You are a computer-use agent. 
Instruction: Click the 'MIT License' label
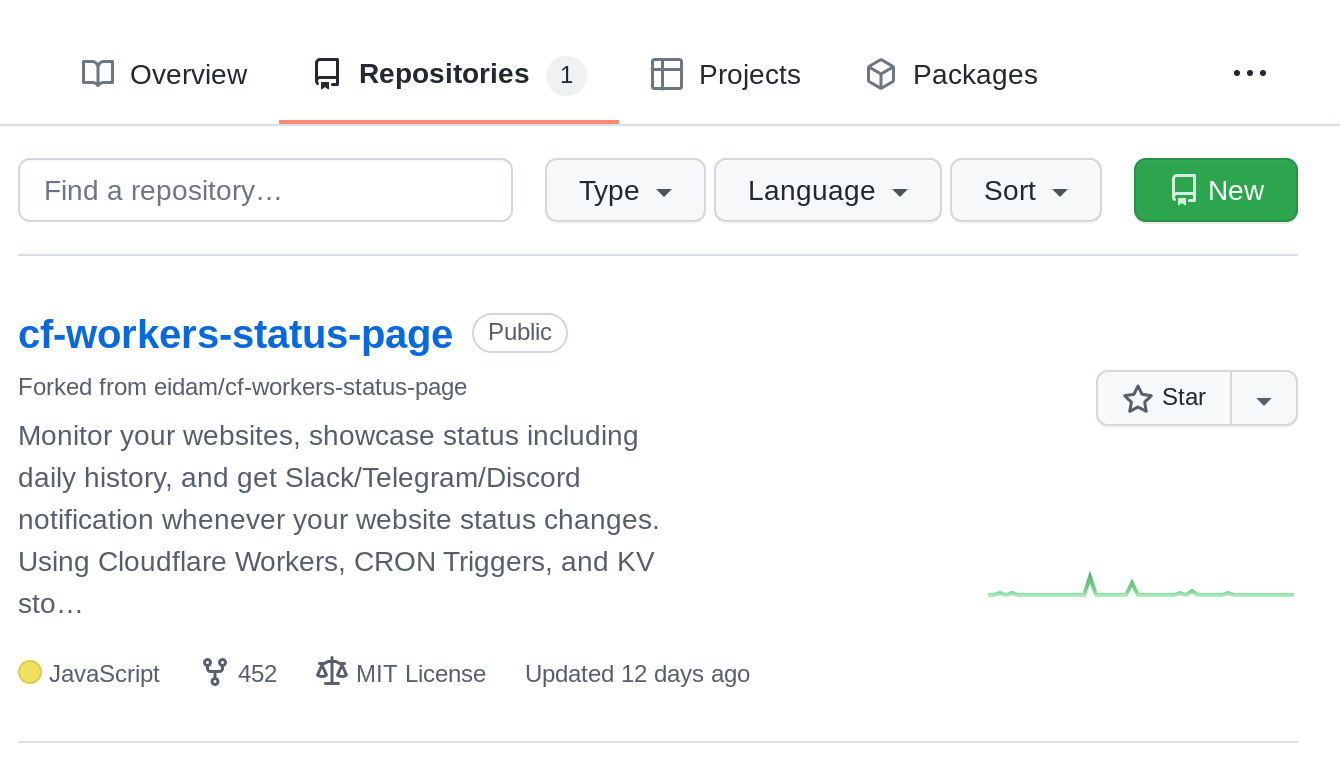click(x=421, y=674)
